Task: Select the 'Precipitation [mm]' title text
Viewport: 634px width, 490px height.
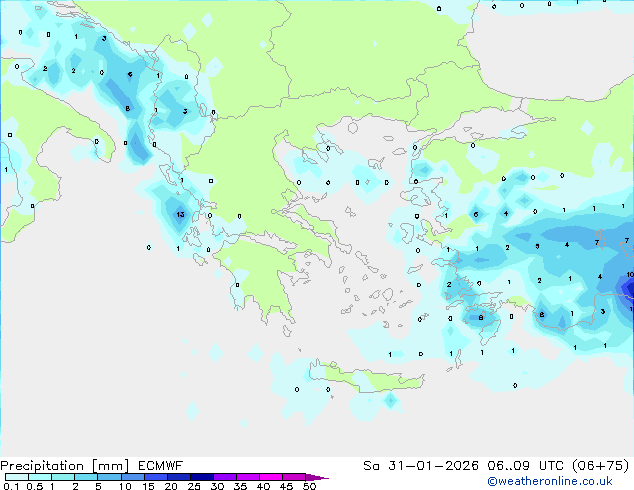Action: click(x=65, y=466)
